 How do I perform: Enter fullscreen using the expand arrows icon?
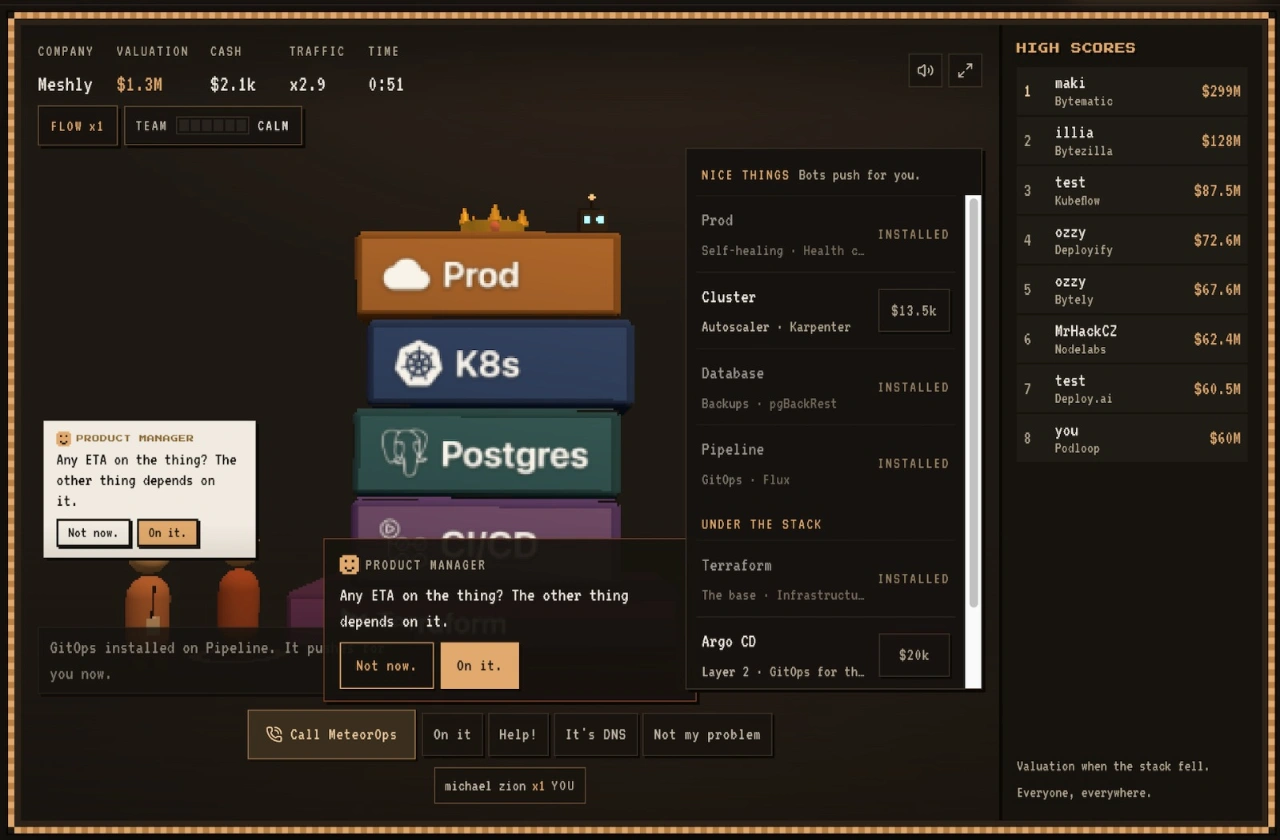[965, 70]
